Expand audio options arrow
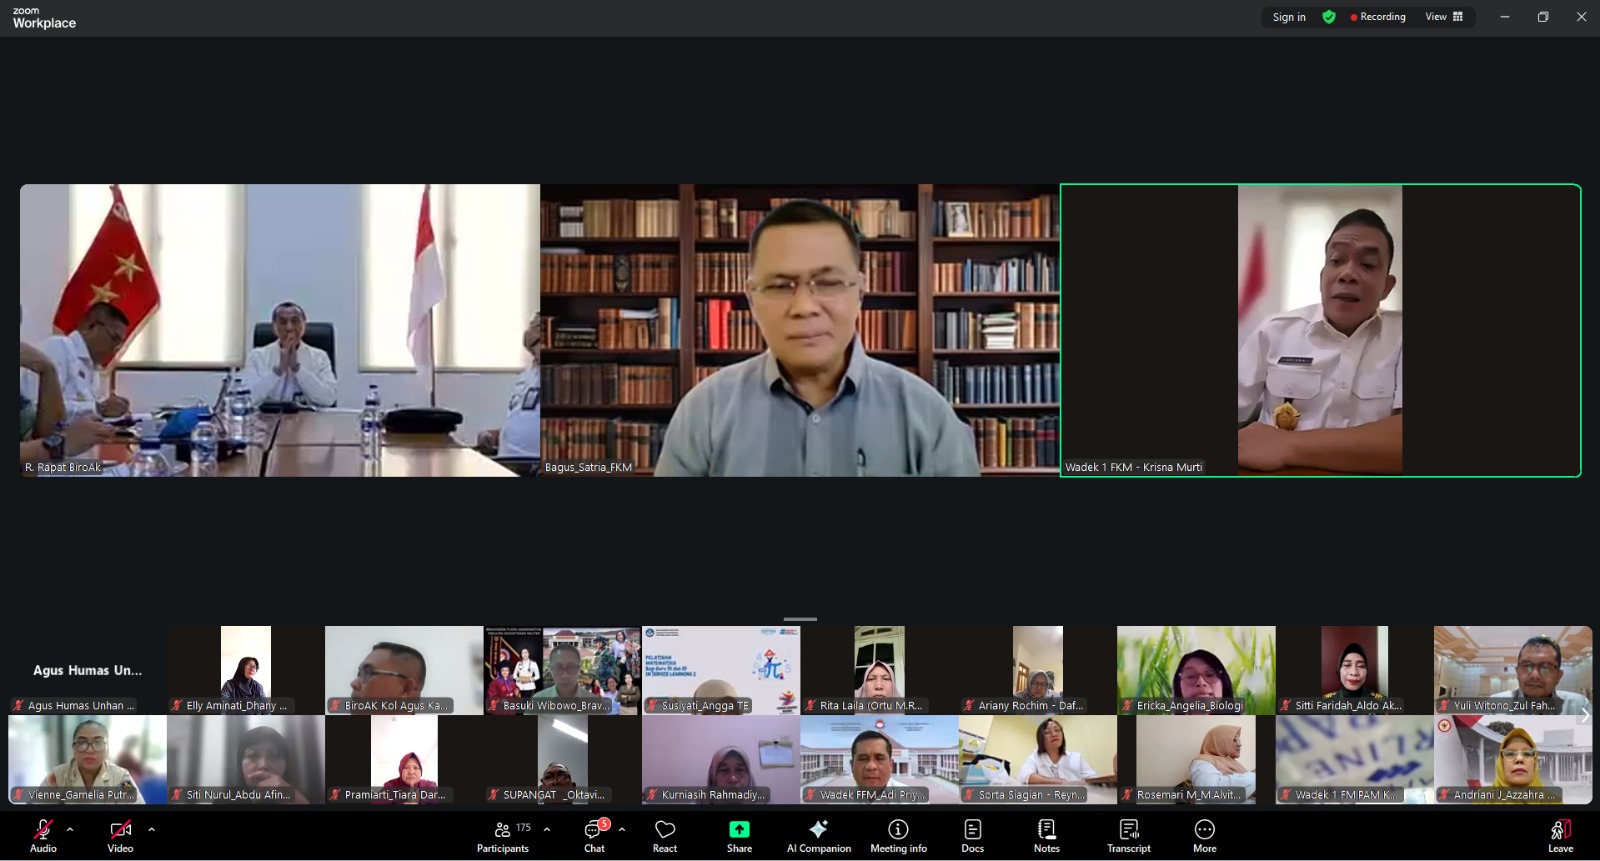Screen dimensions: 1600x861 (70, 829)
